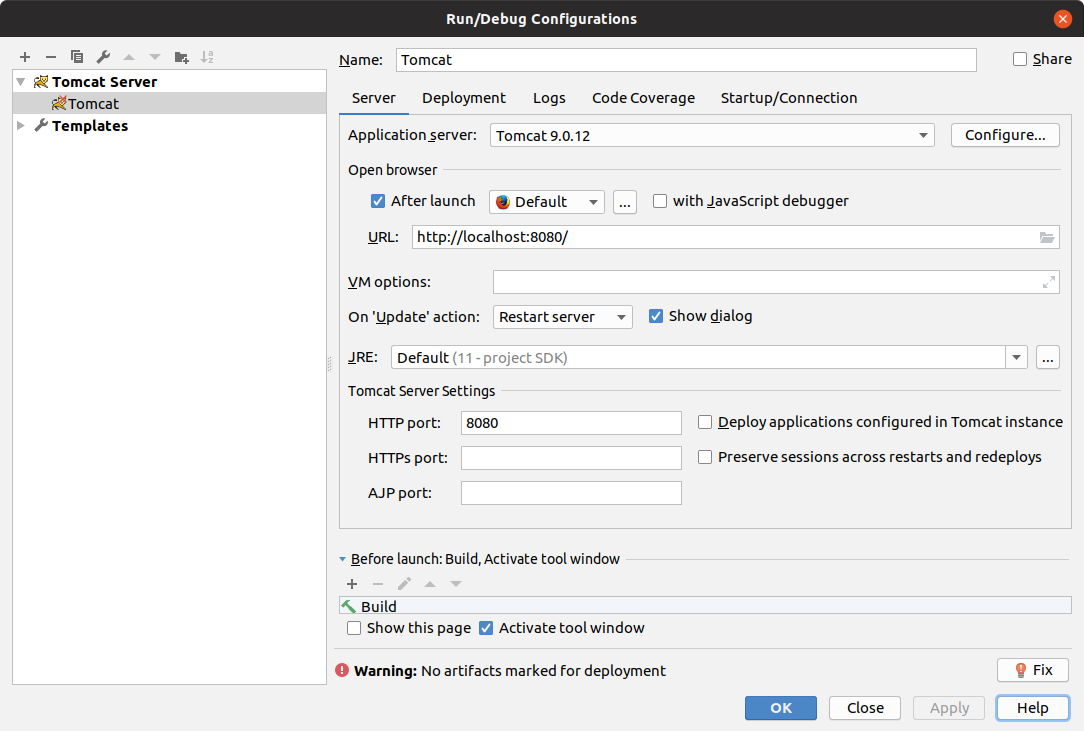The width and height of the screenshot is (1084, 731).
Task: Add a Before launch task with plus
Action: click(352, 584)
